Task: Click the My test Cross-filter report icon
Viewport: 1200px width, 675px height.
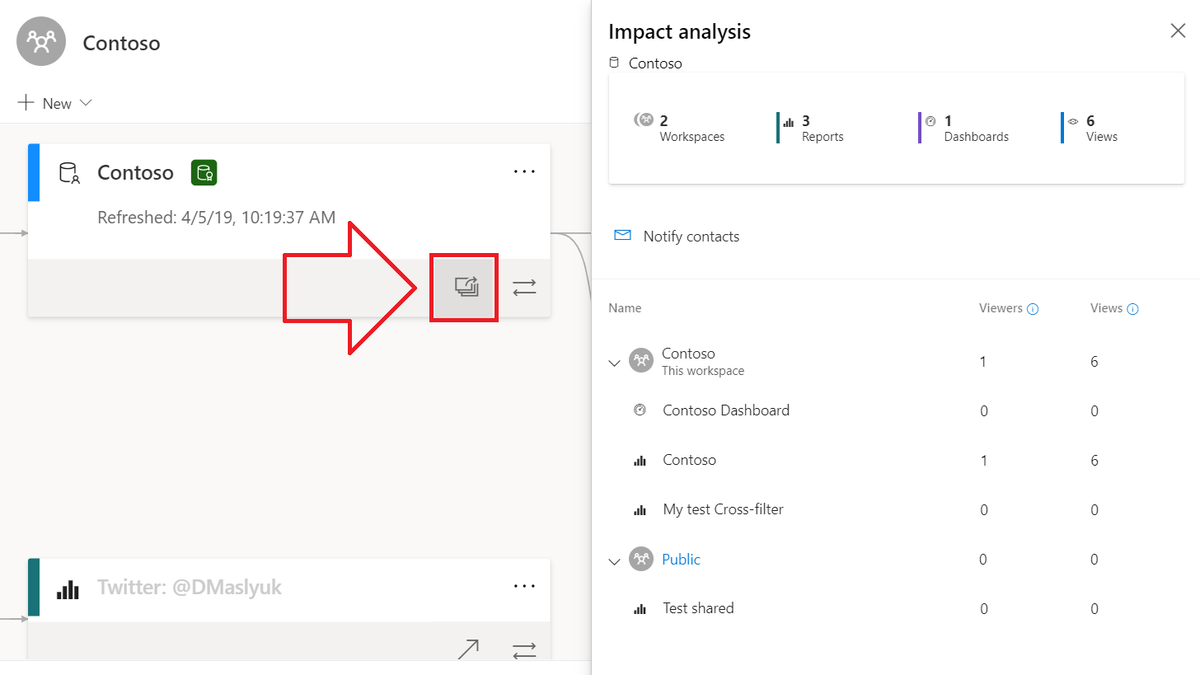Action: point(640,510)
